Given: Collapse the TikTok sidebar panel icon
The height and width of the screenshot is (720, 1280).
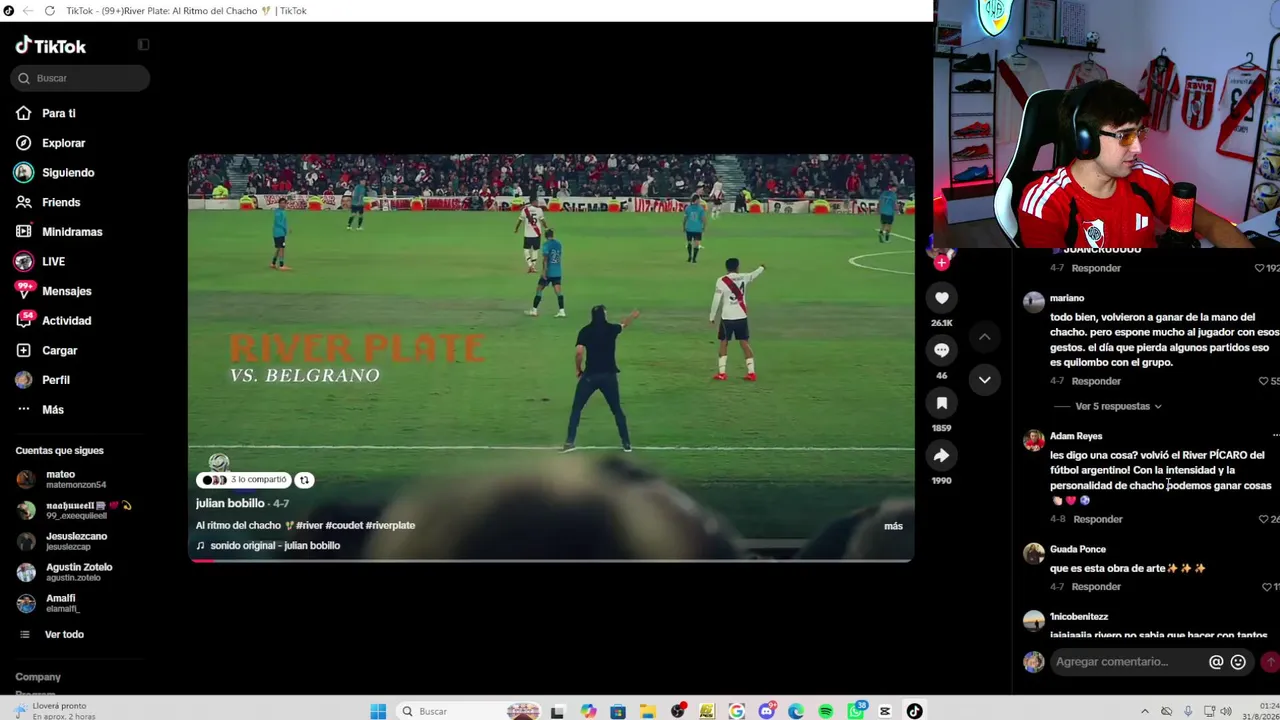Looking at the screenshot, I should pyautogui.click(x=143, y=45).
